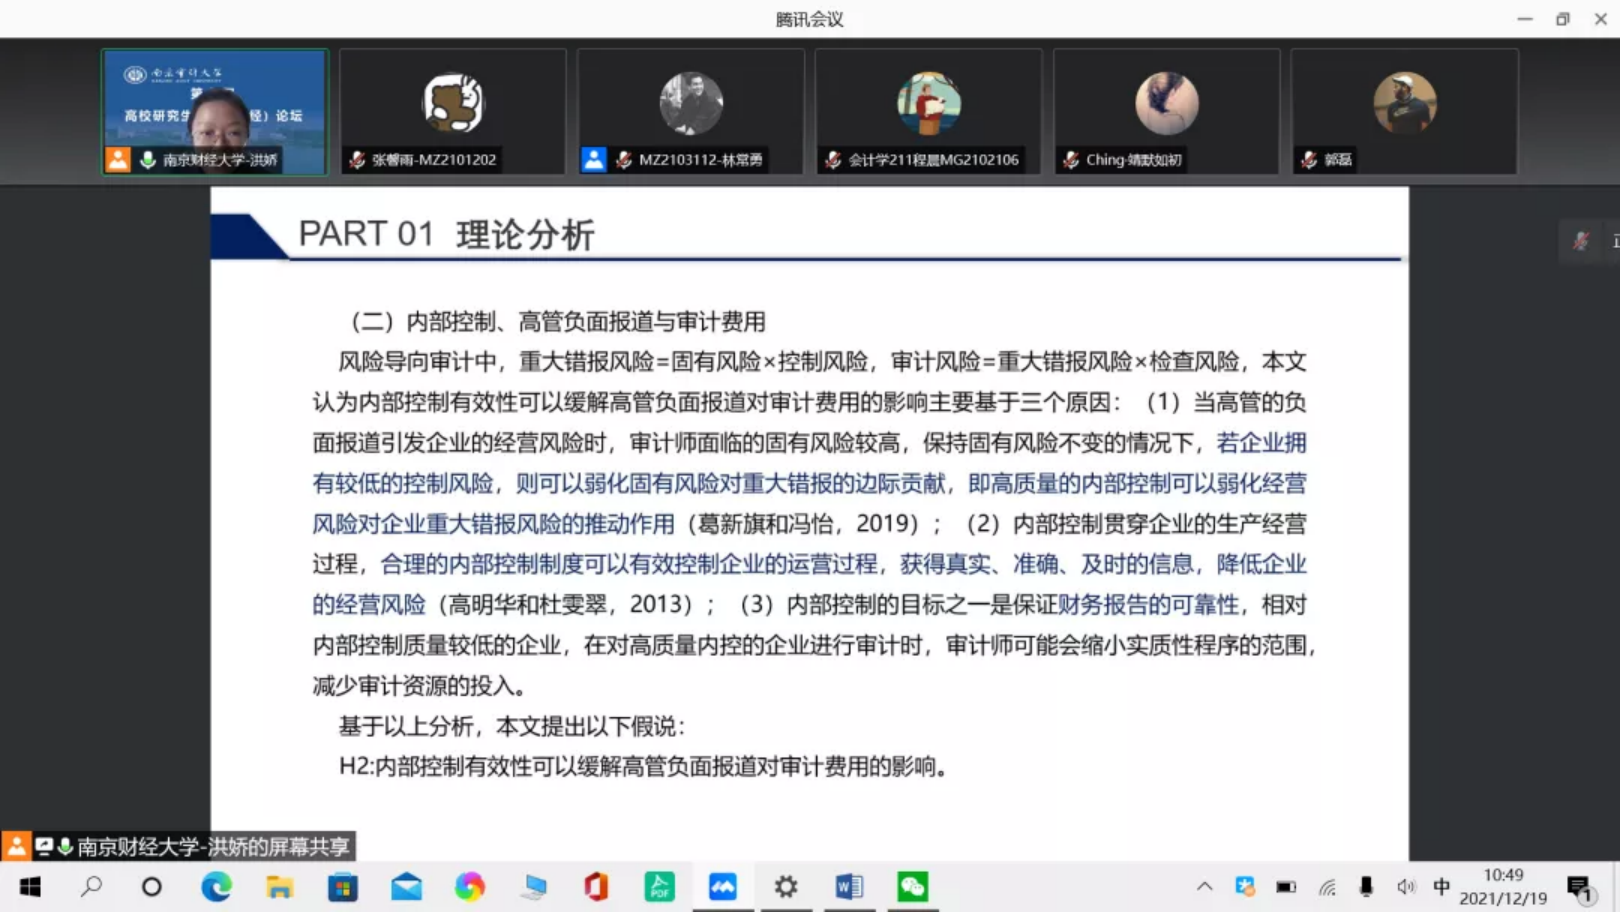The height and width of the screenshot is (912, 1620).
Task: Open Windows Settings gear icon
Action: [786, 887]
